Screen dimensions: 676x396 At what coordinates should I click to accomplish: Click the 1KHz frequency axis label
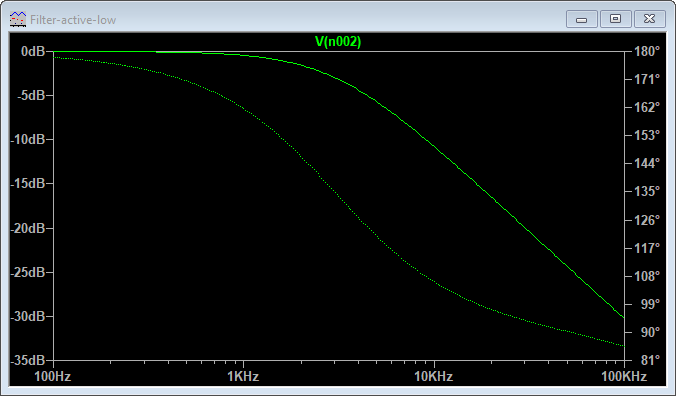(243, 376)
